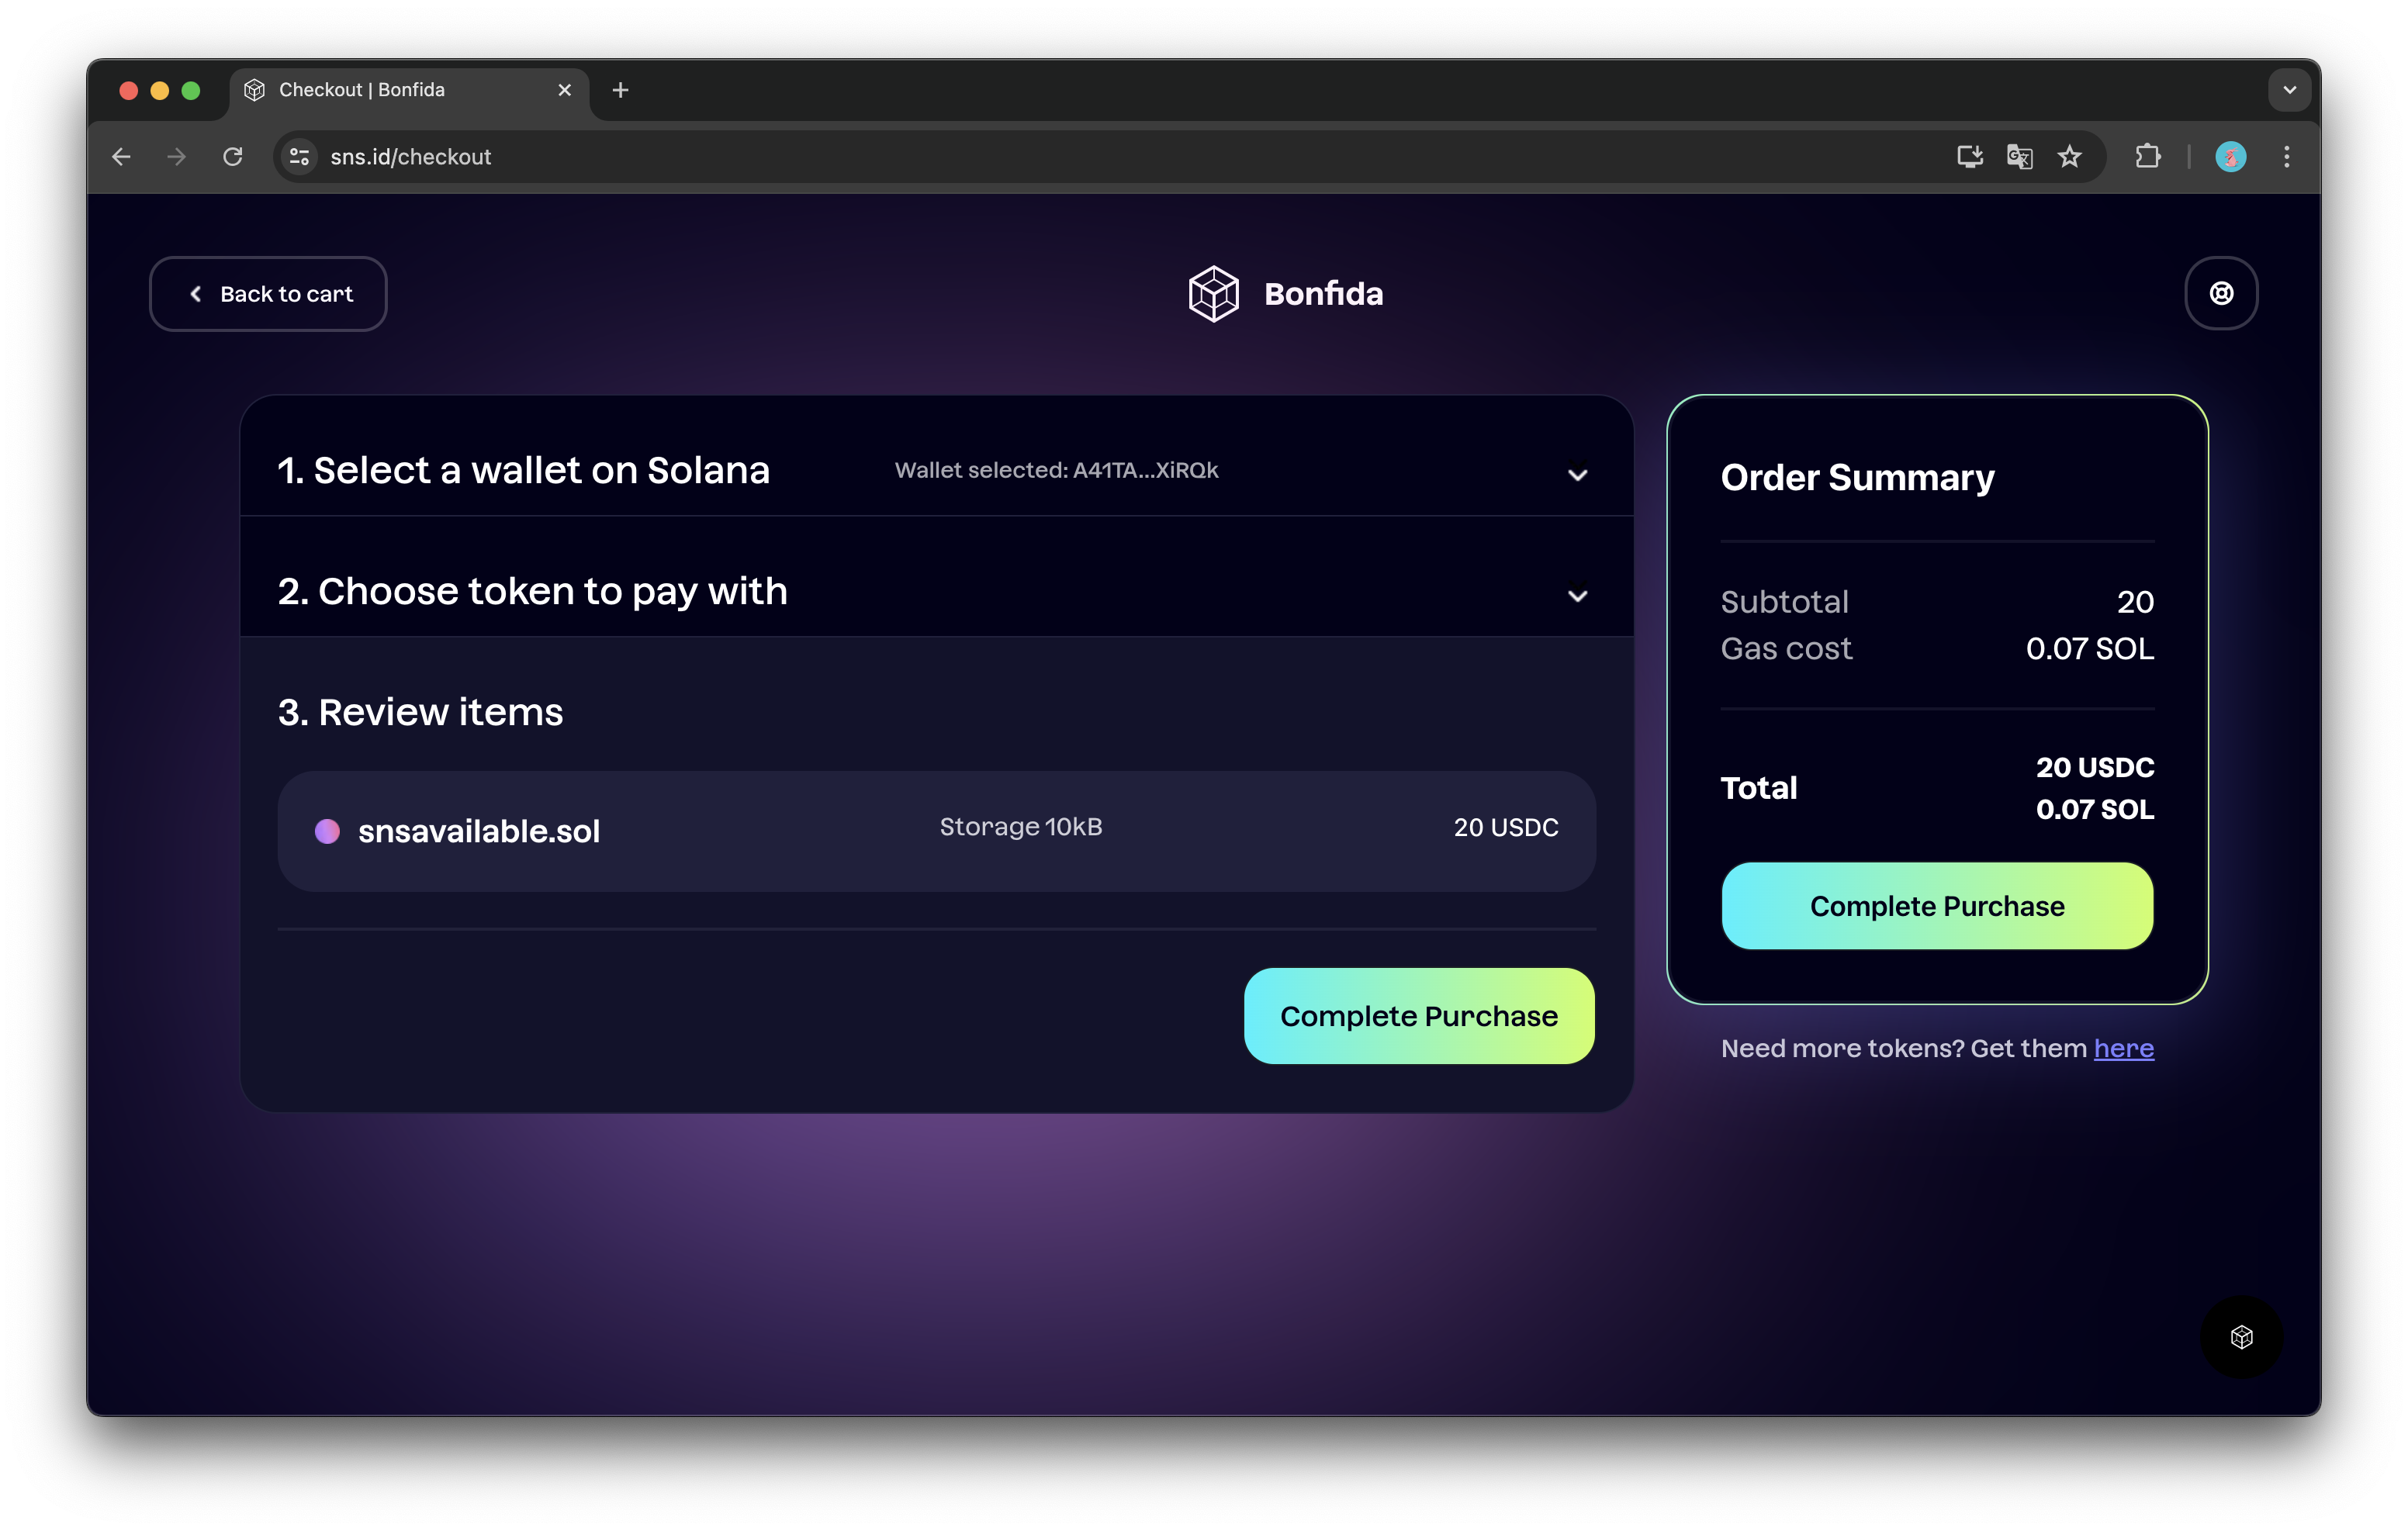Open the support lifebuoy icon button

point(2221,293)
